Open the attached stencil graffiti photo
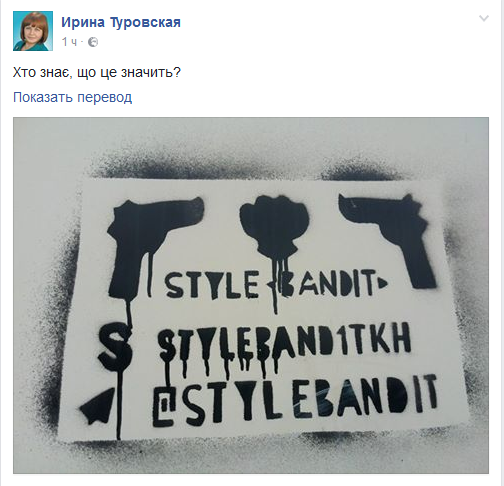504x486 pixels. tap(251, 295)
